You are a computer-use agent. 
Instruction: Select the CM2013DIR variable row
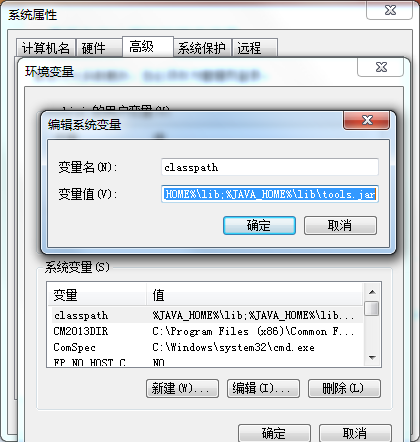(207, 331)
